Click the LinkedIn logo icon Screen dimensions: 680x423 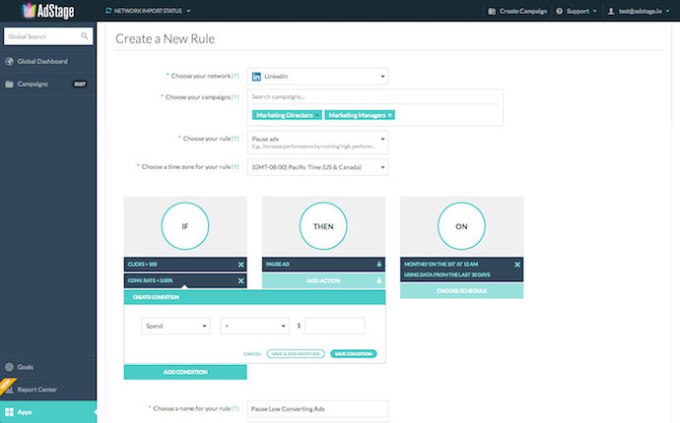point(256,76)
